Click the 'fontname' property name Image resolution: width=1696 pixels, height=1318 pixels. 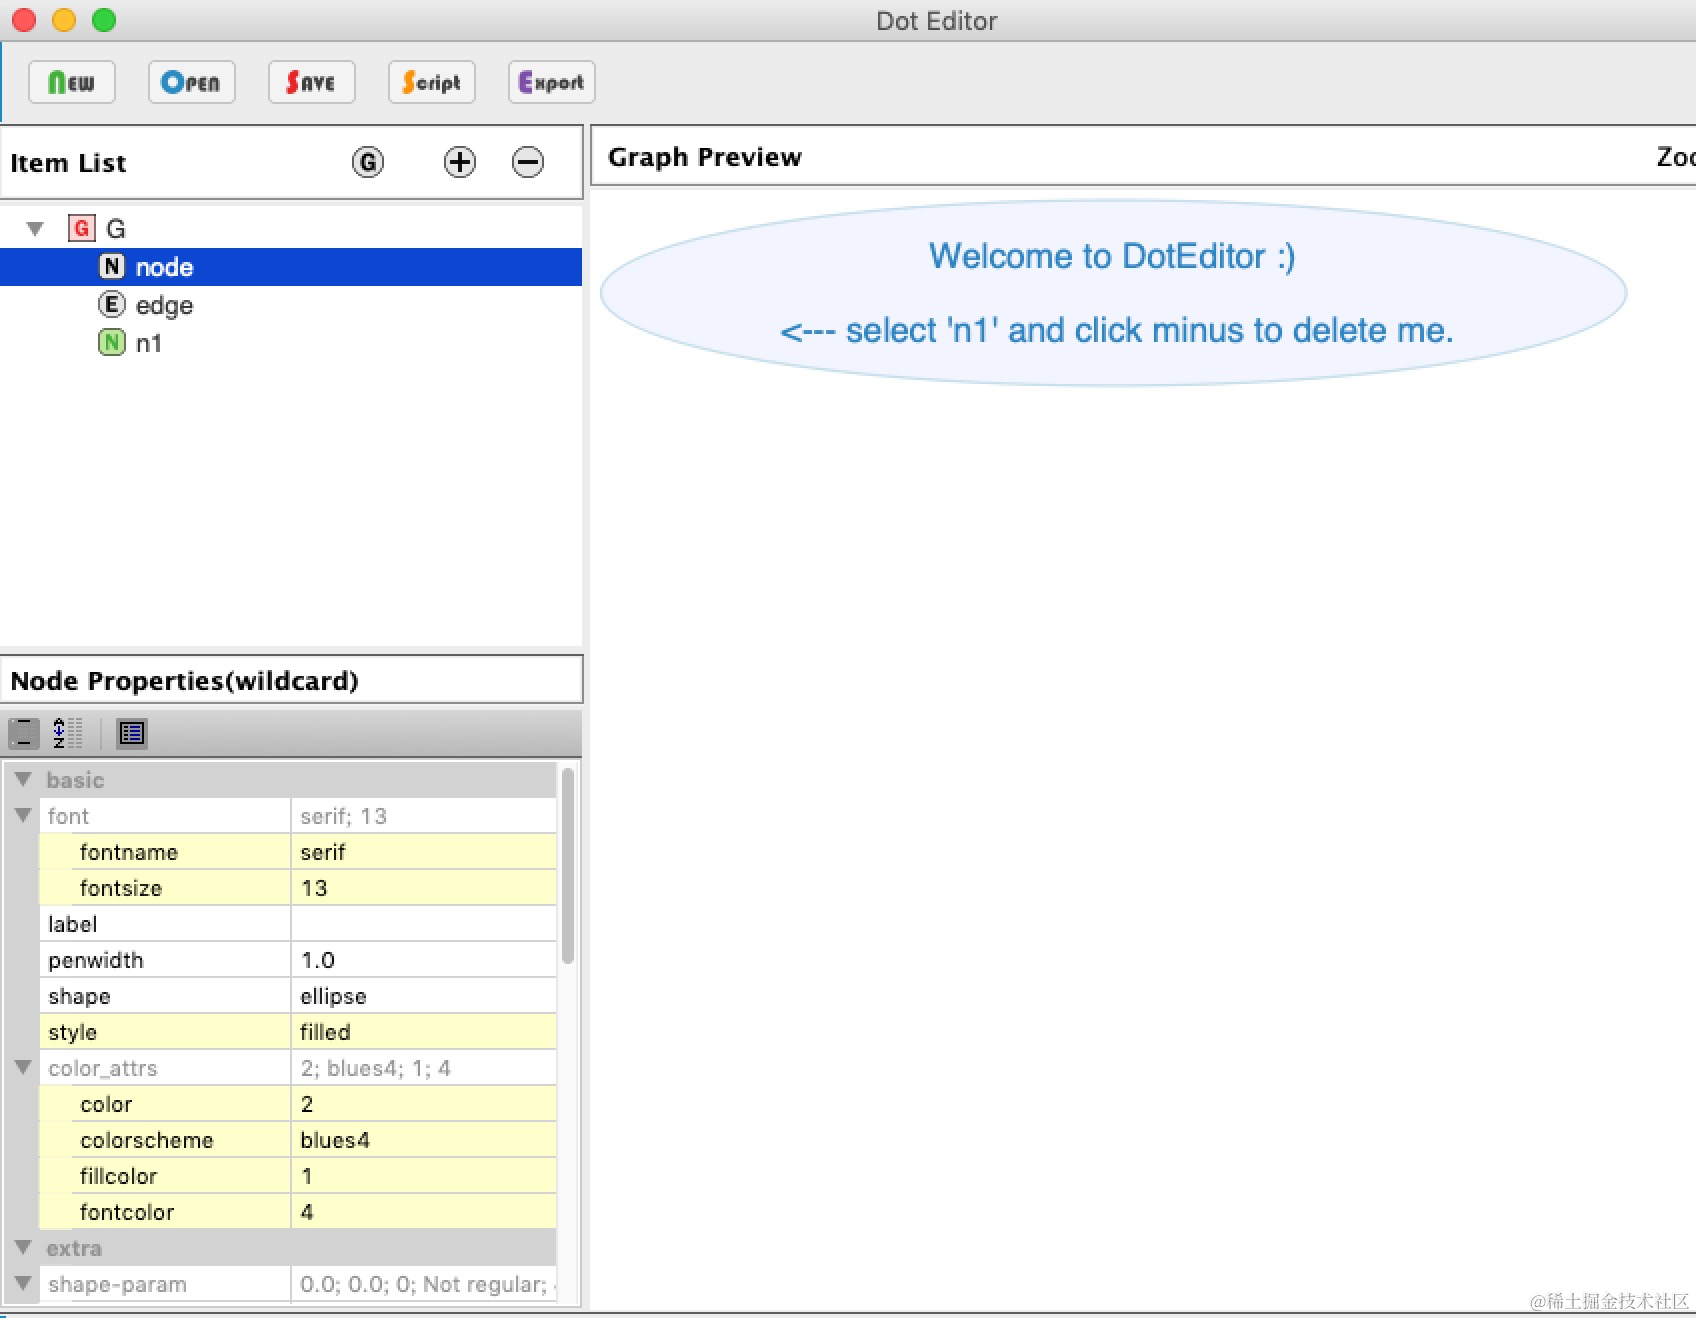point(129,852)
